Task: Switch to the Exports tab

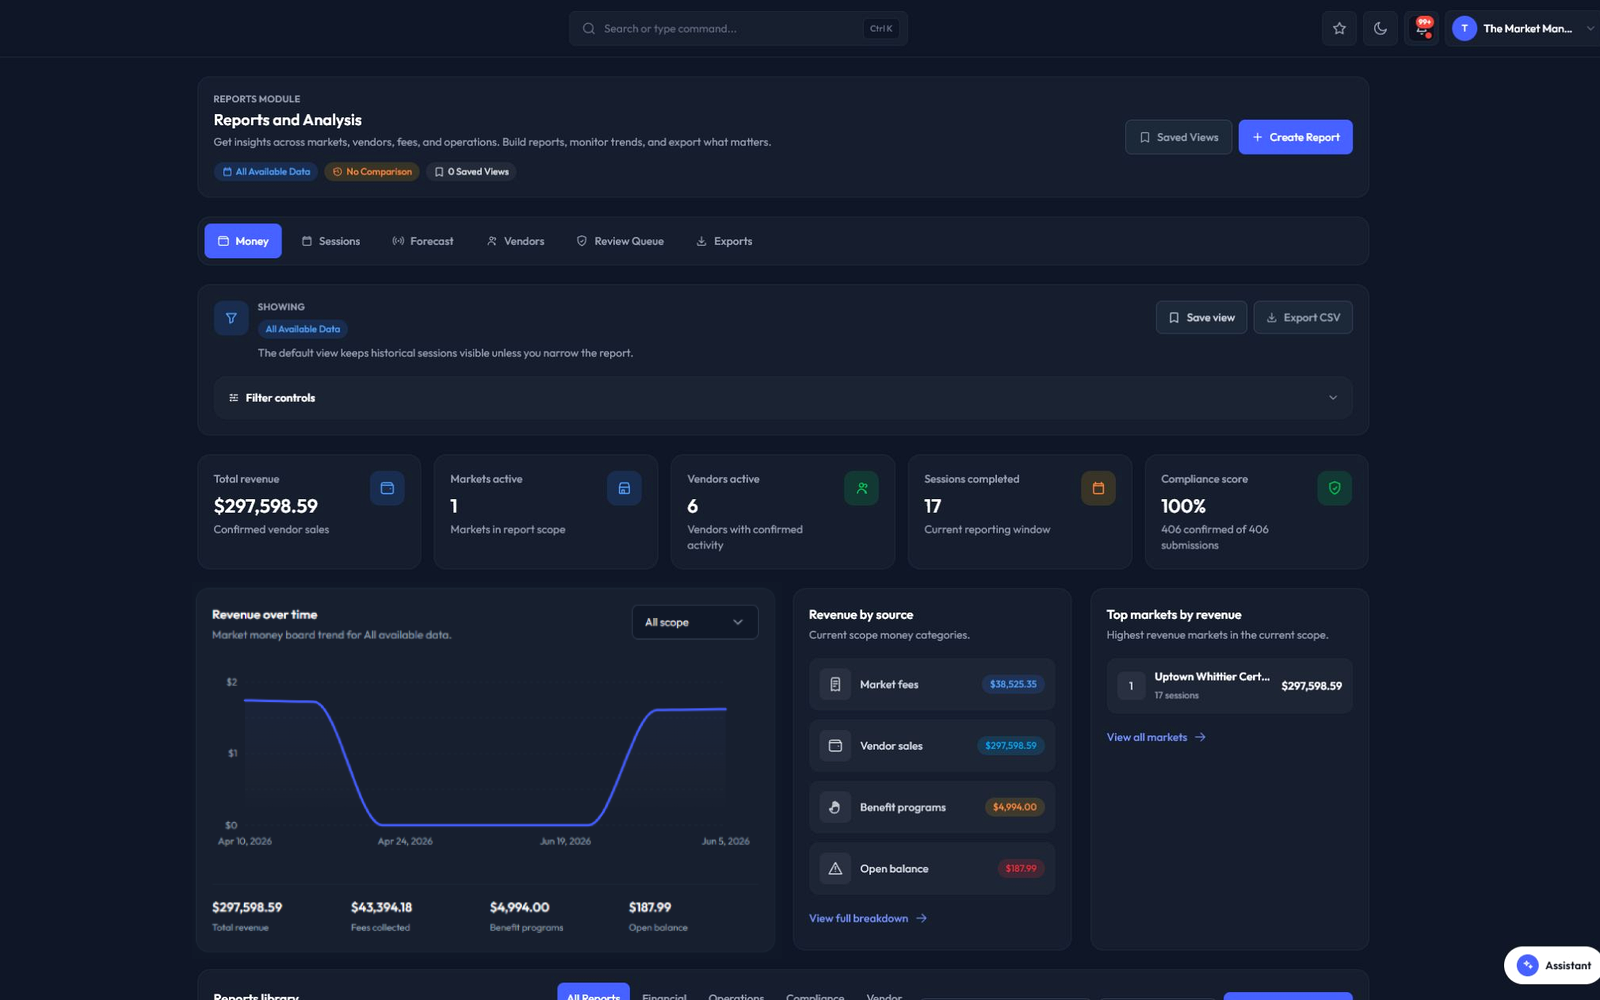Action: (724, 241)
